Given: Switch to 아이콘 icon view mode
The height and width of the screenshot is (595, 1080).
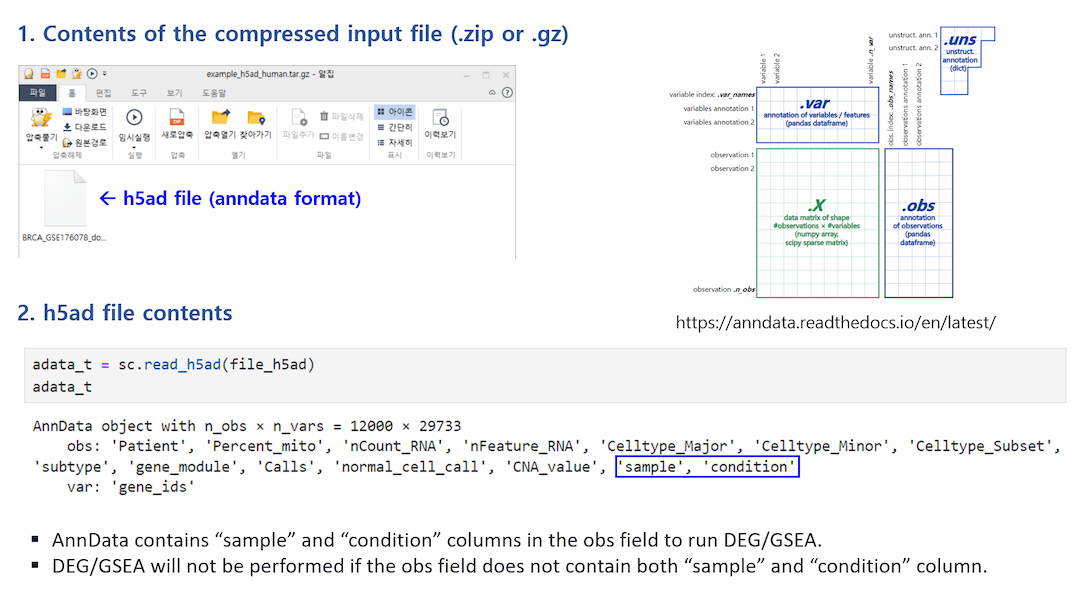Looking at the screenshot, I should click(394, 112).
